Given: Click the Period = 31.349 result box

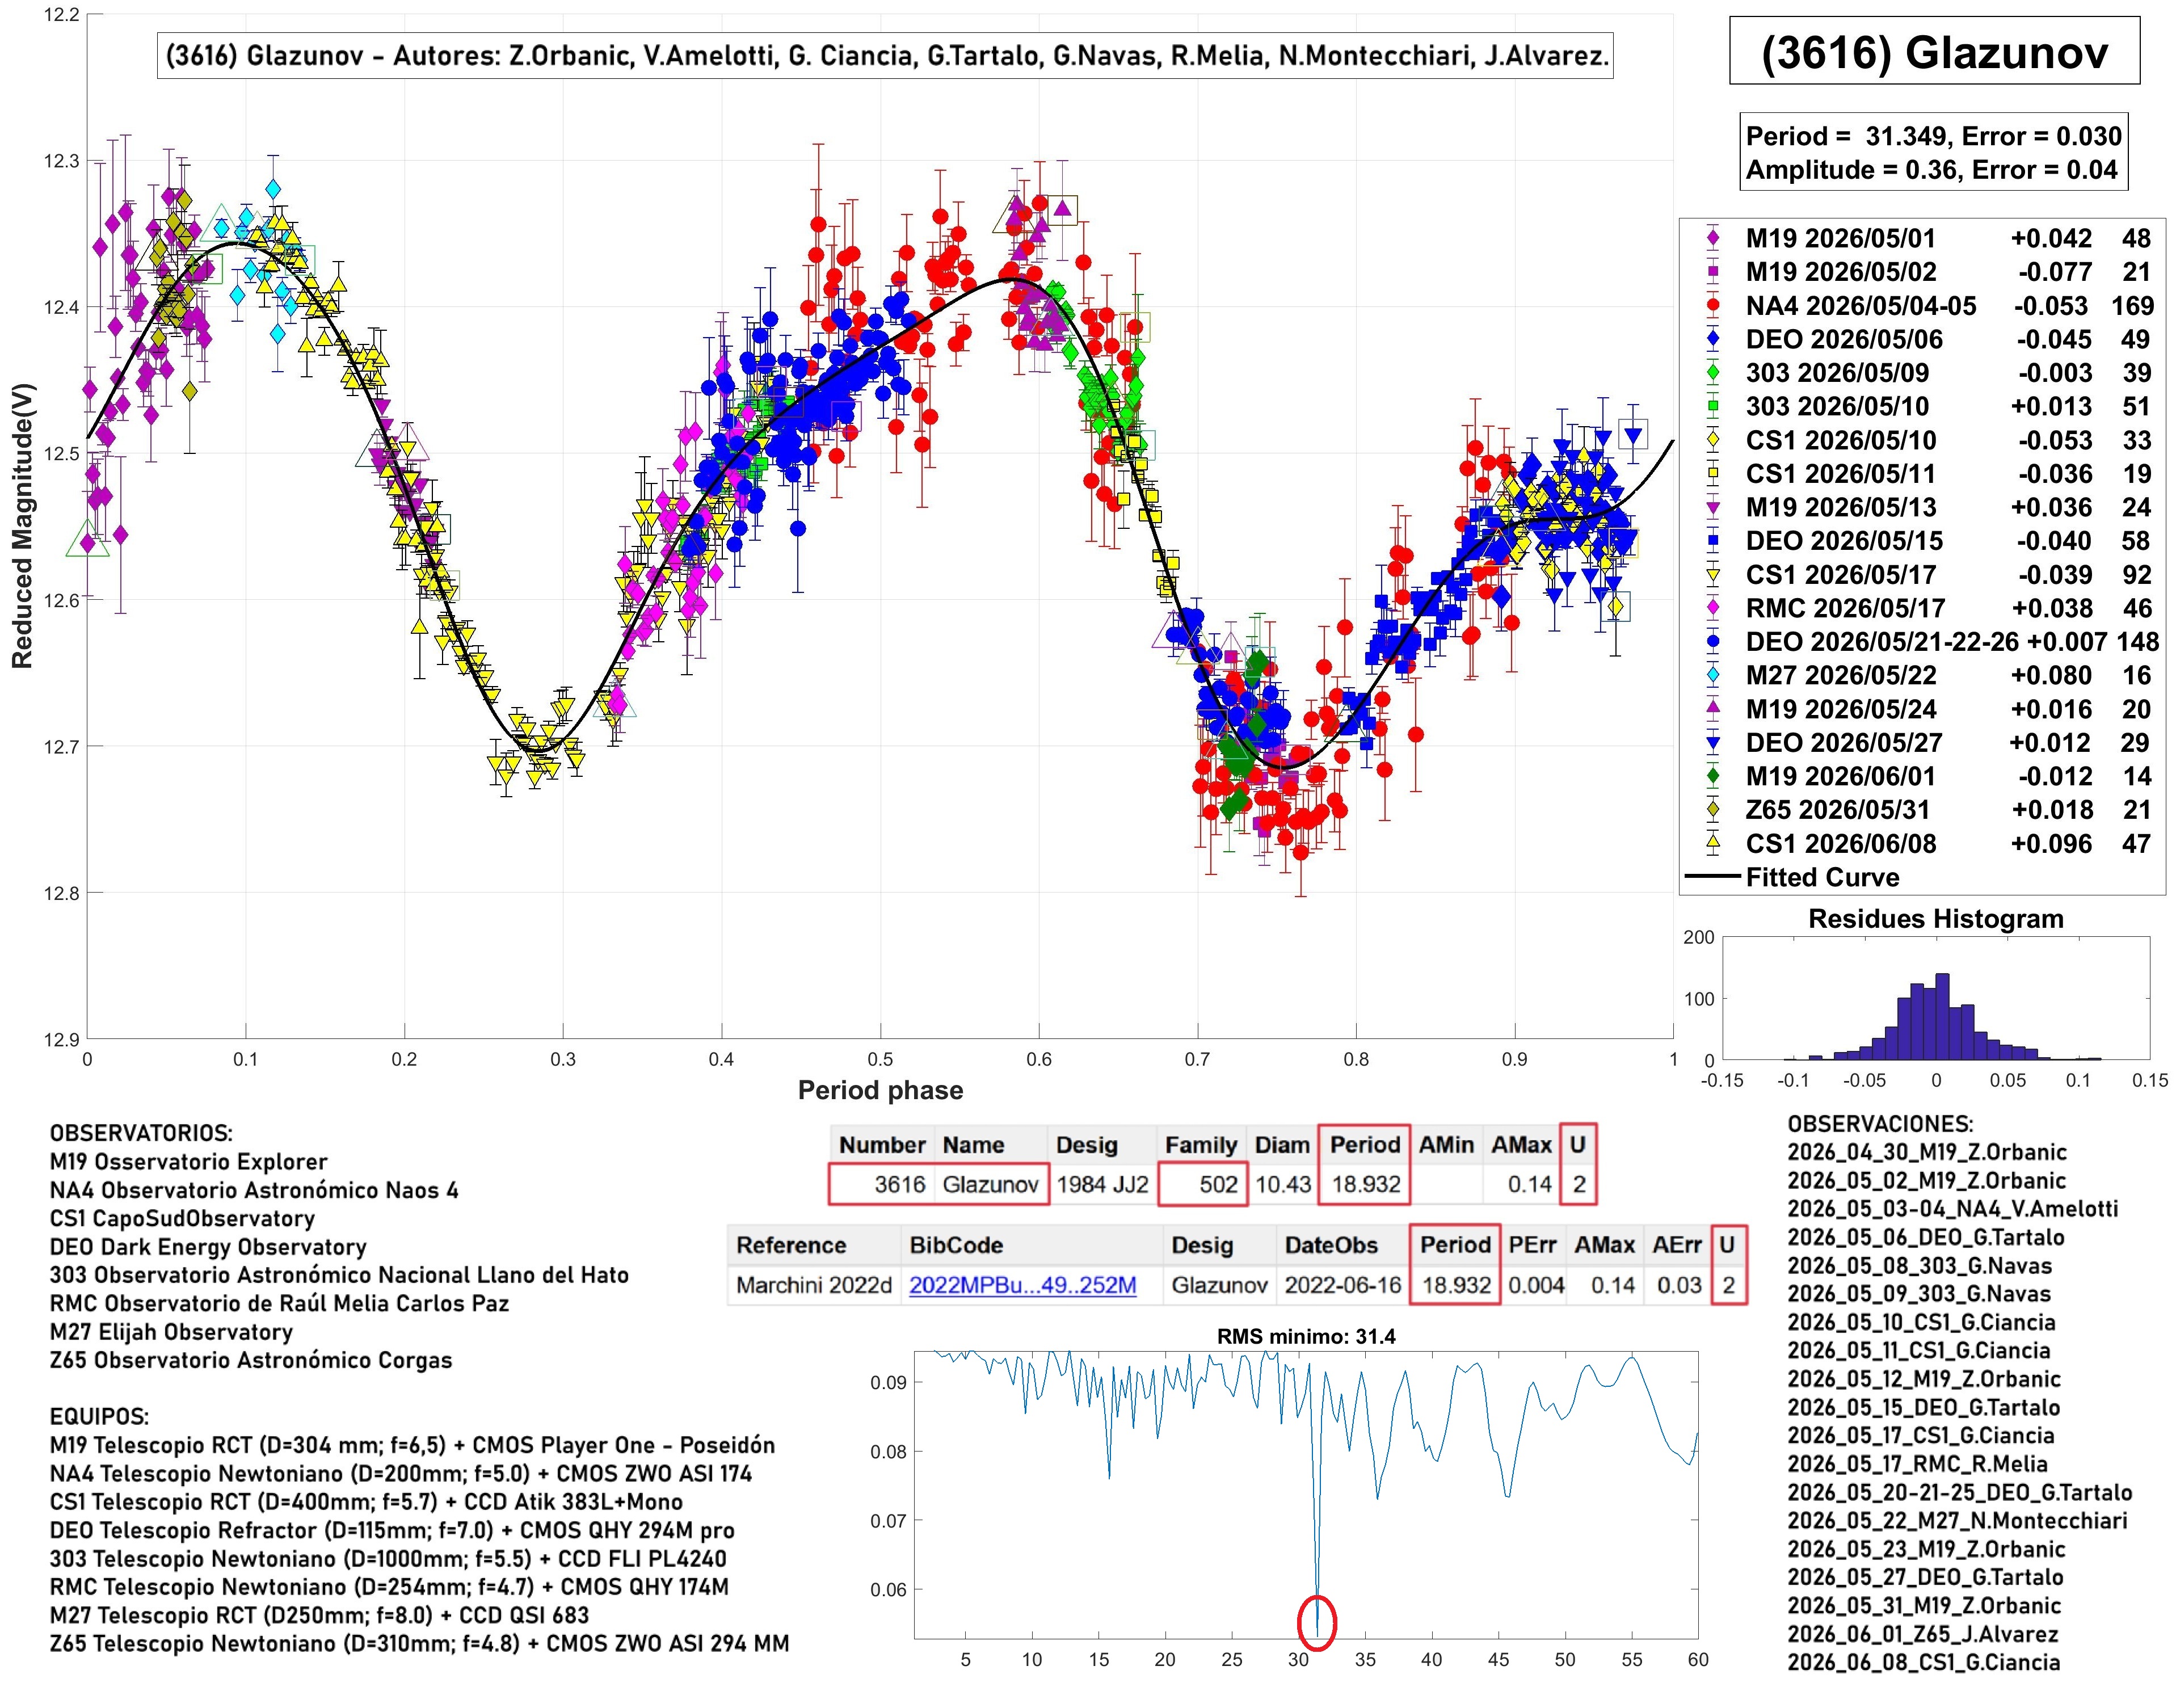Looking at the screenshot, I should tap(1933, 152).
